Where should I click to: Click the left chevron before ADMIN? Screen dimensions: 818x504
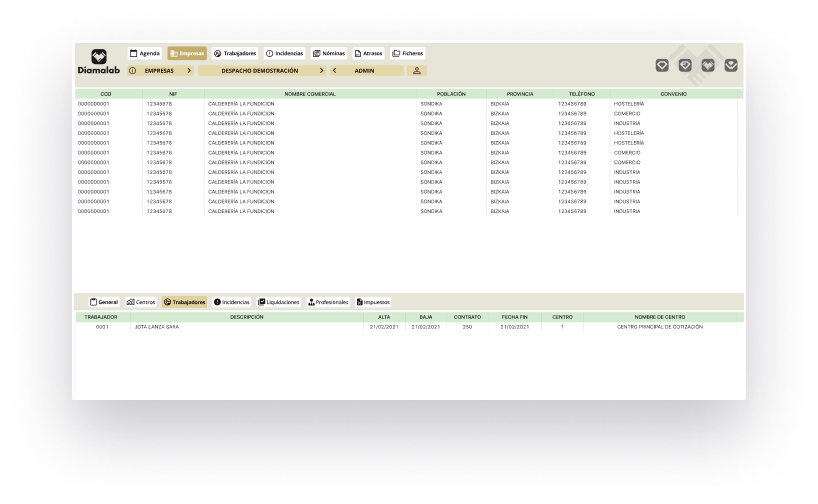[334, 71]
